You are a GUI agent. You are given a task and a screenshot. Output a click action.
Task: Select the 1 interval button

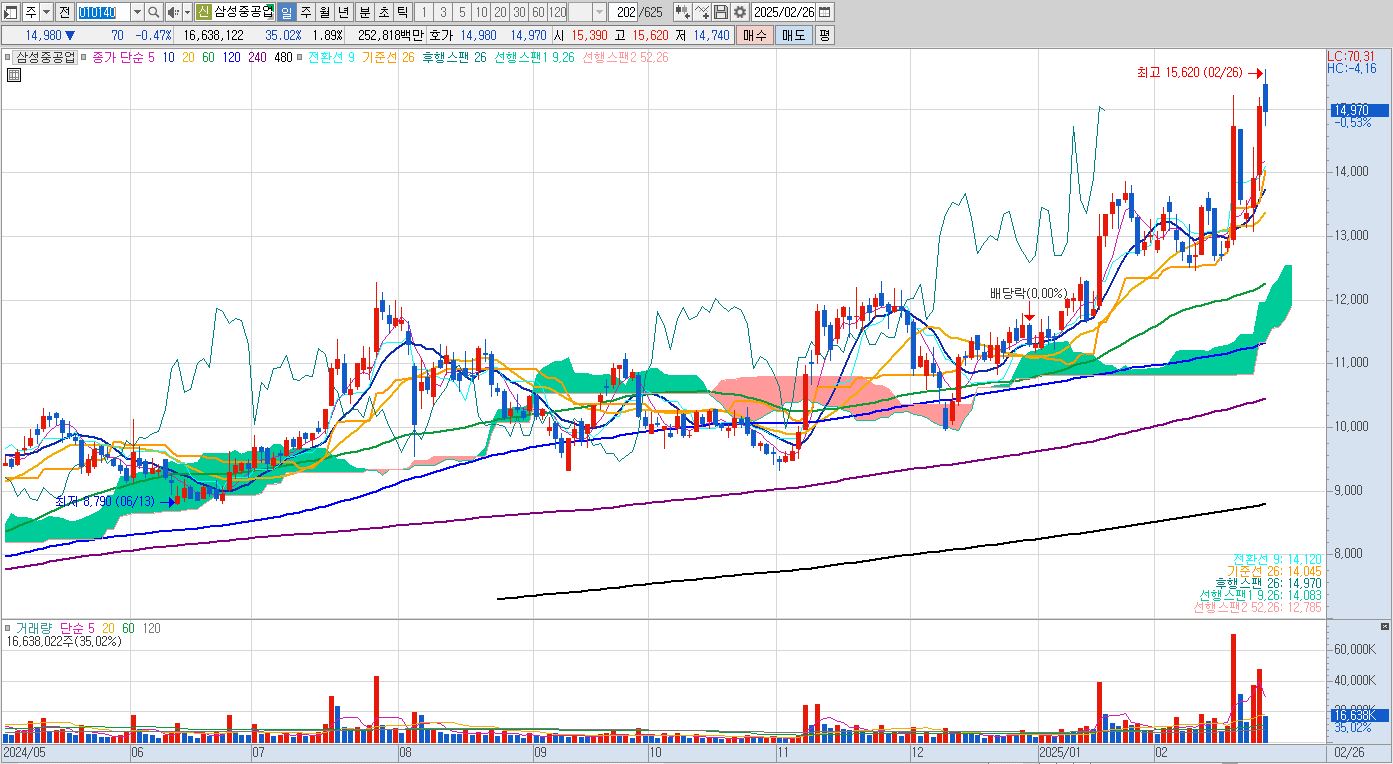423,12
